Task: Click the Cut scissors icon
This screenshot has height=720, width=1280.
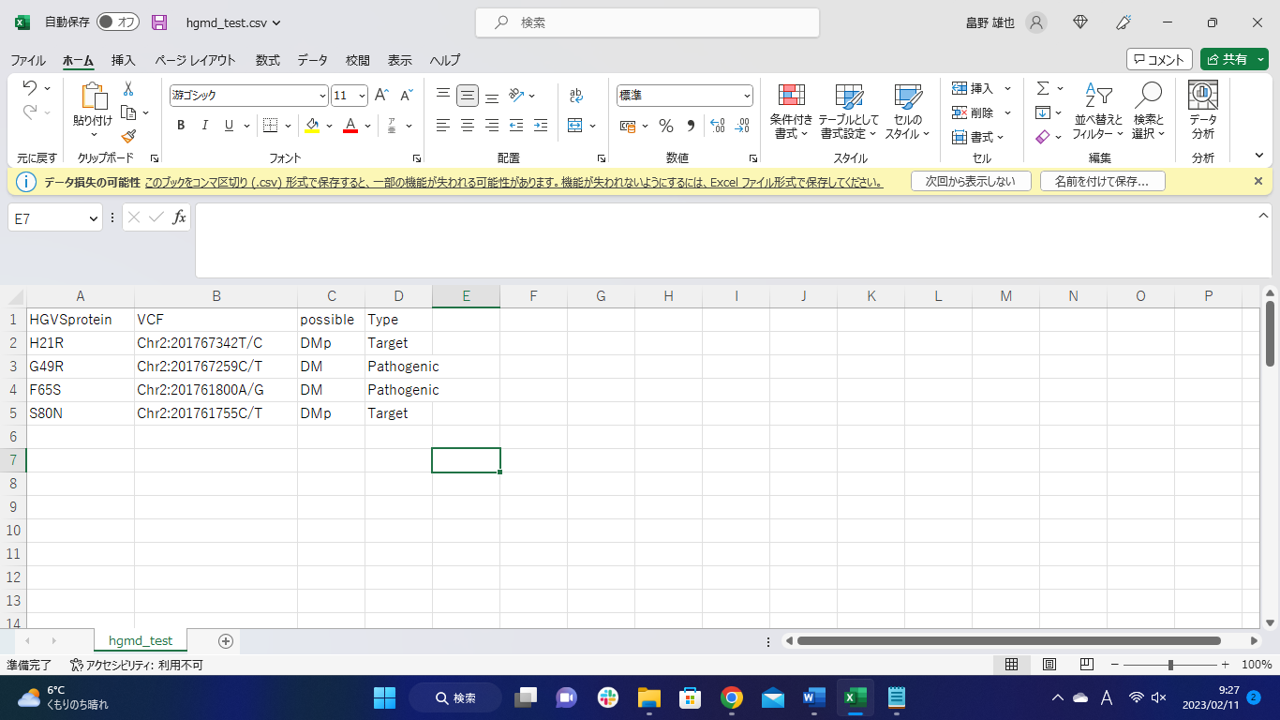Action: pos(128,89)
